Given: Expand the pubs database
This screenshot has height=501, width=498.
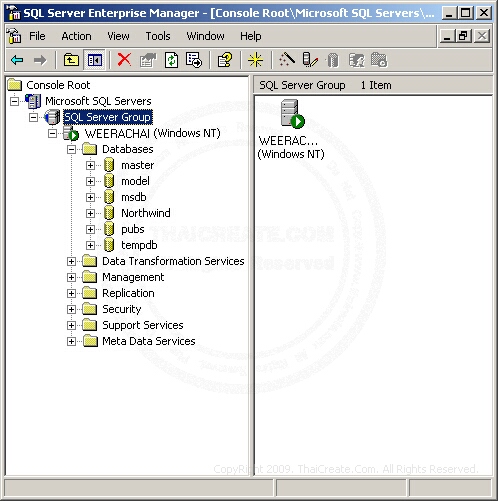Looking at the screenshot, I should tap(90, 229).
